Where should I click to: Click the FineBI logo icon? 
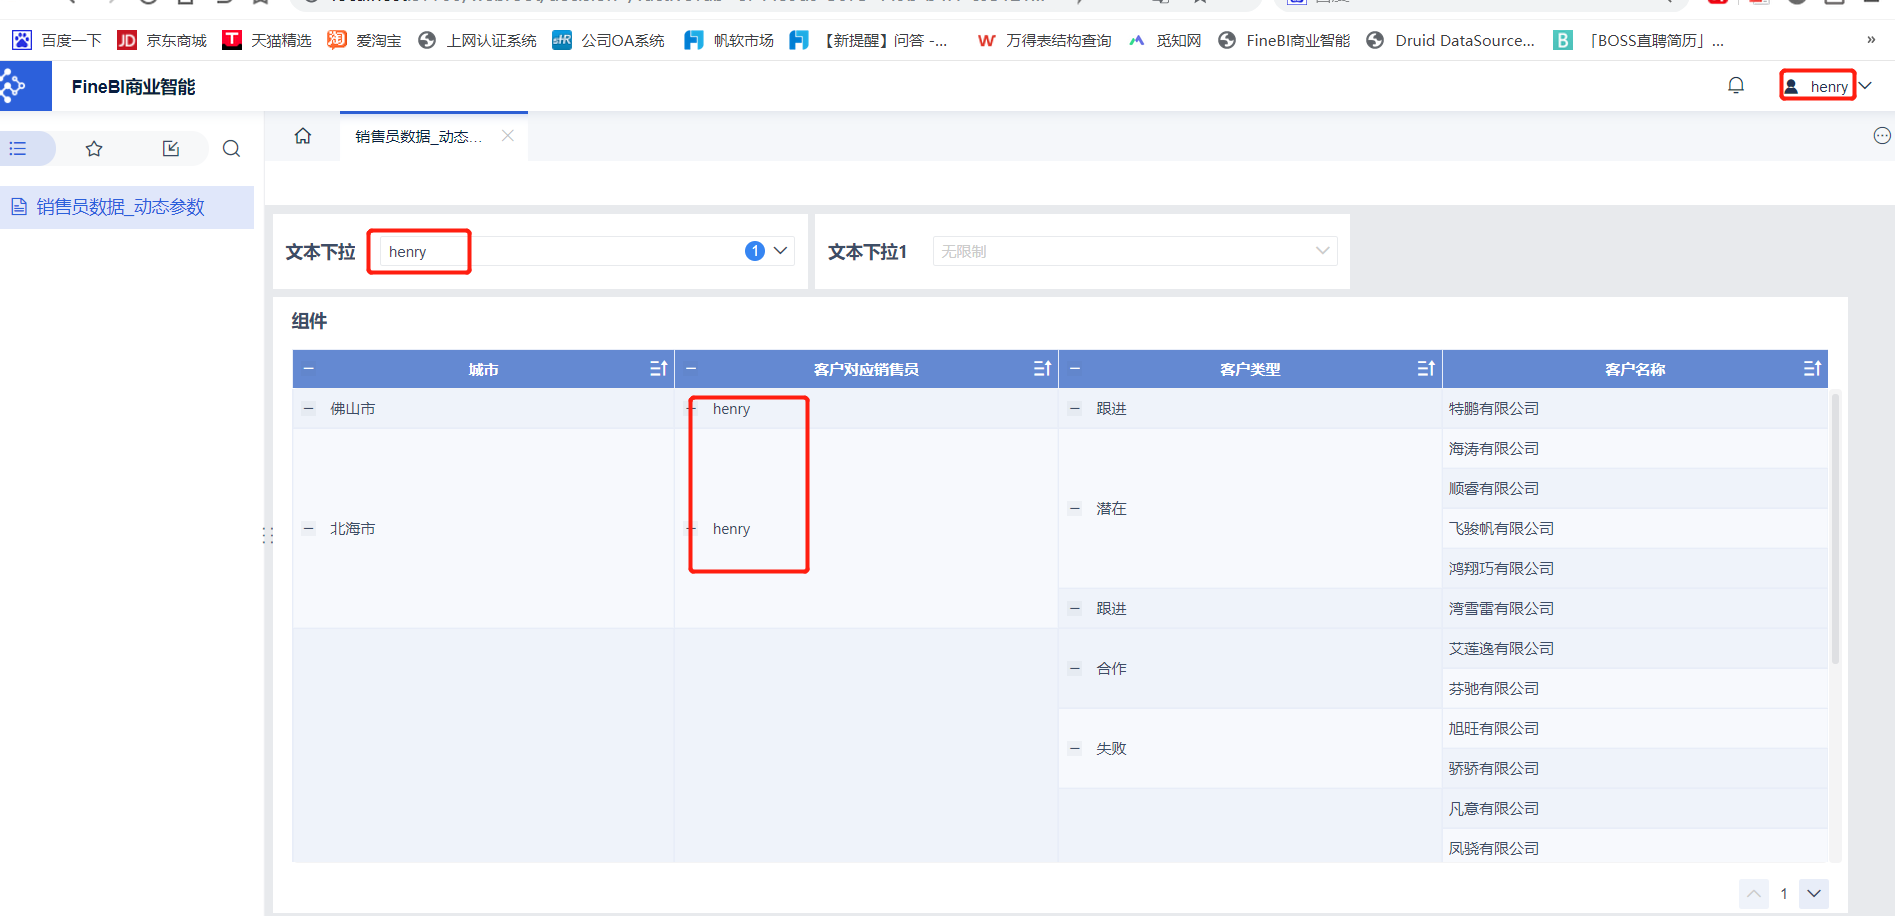[x=14, y=86]
